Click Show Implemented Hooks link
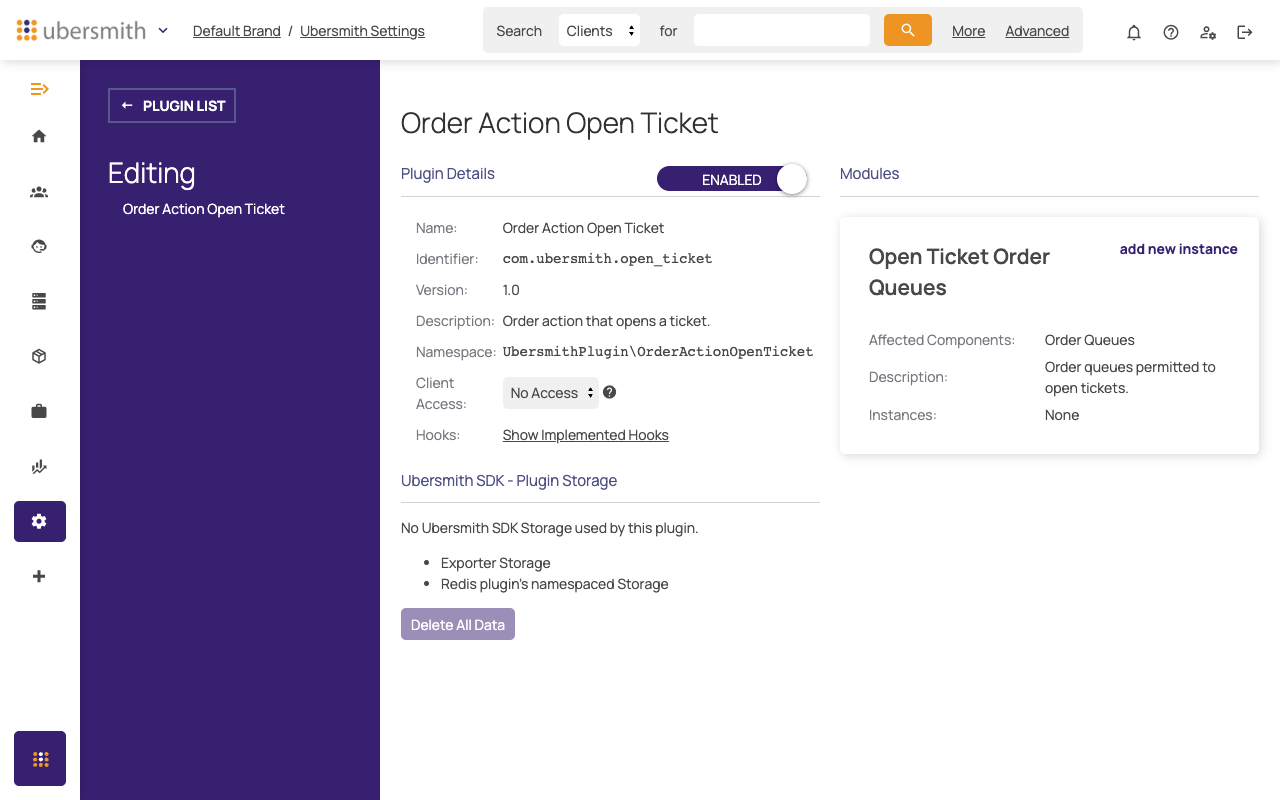This screenshot has height=800, width=1280. (586, 435)
